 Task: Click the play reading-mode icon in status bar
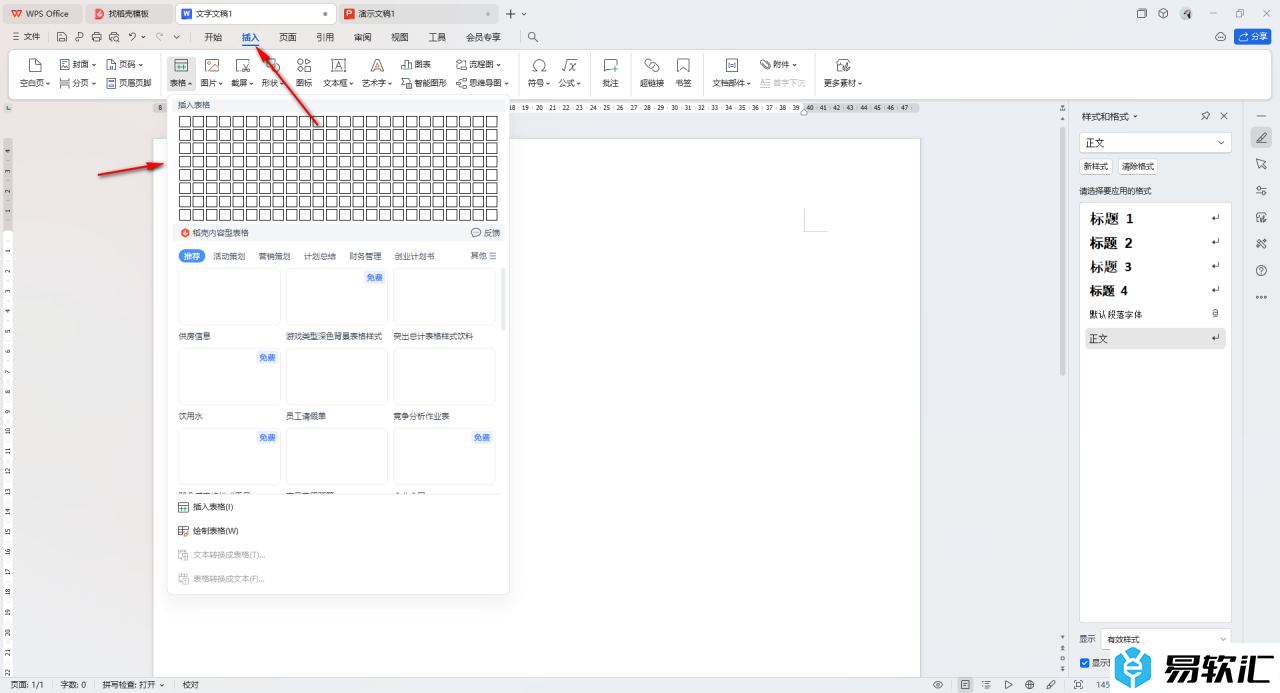click(1008, 685)
